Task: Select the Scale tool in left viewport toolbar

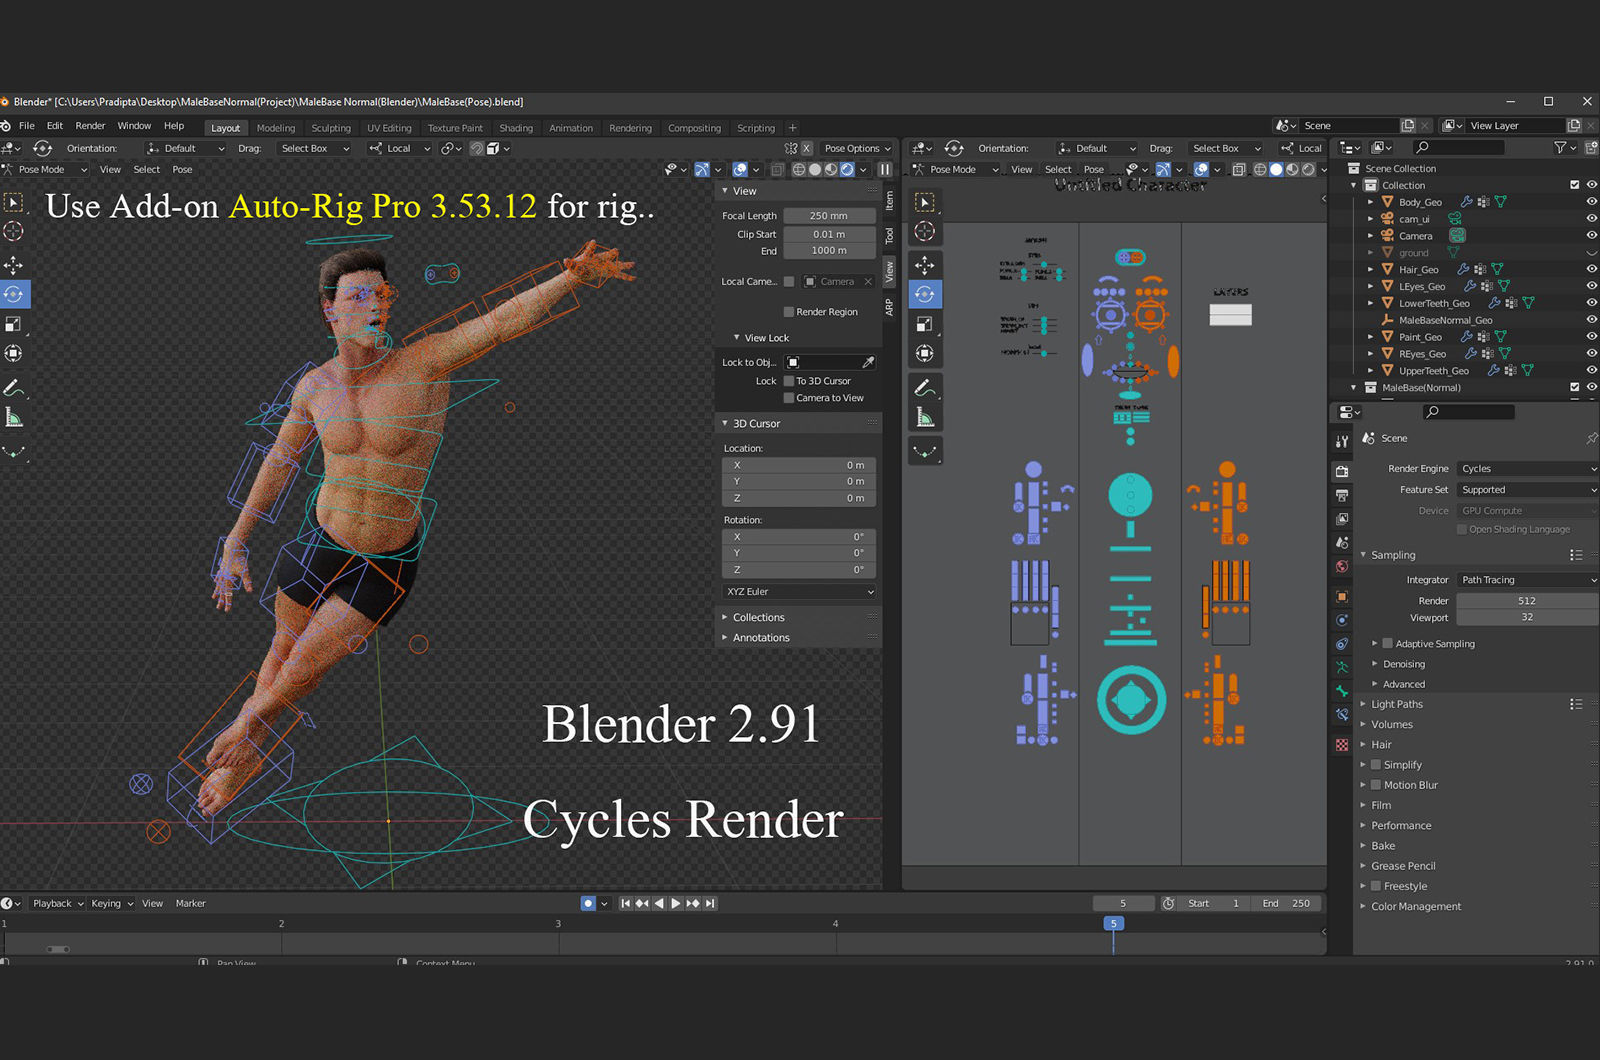Action: coord(14,324)
